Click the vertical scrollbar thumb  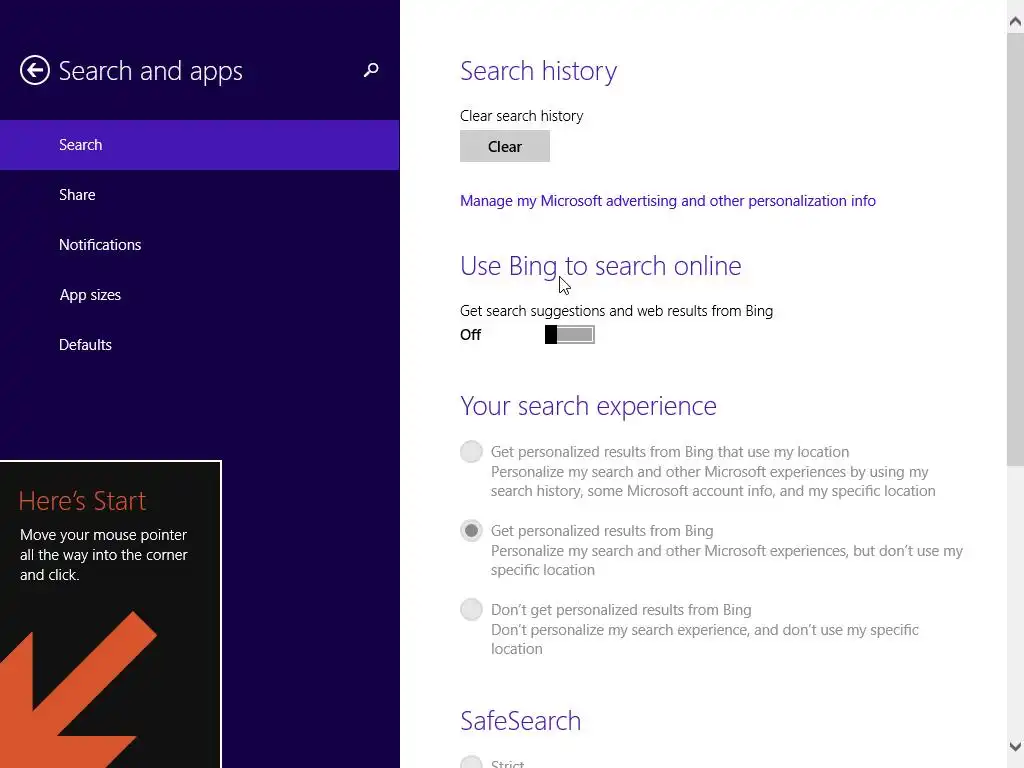point(1015,249)
